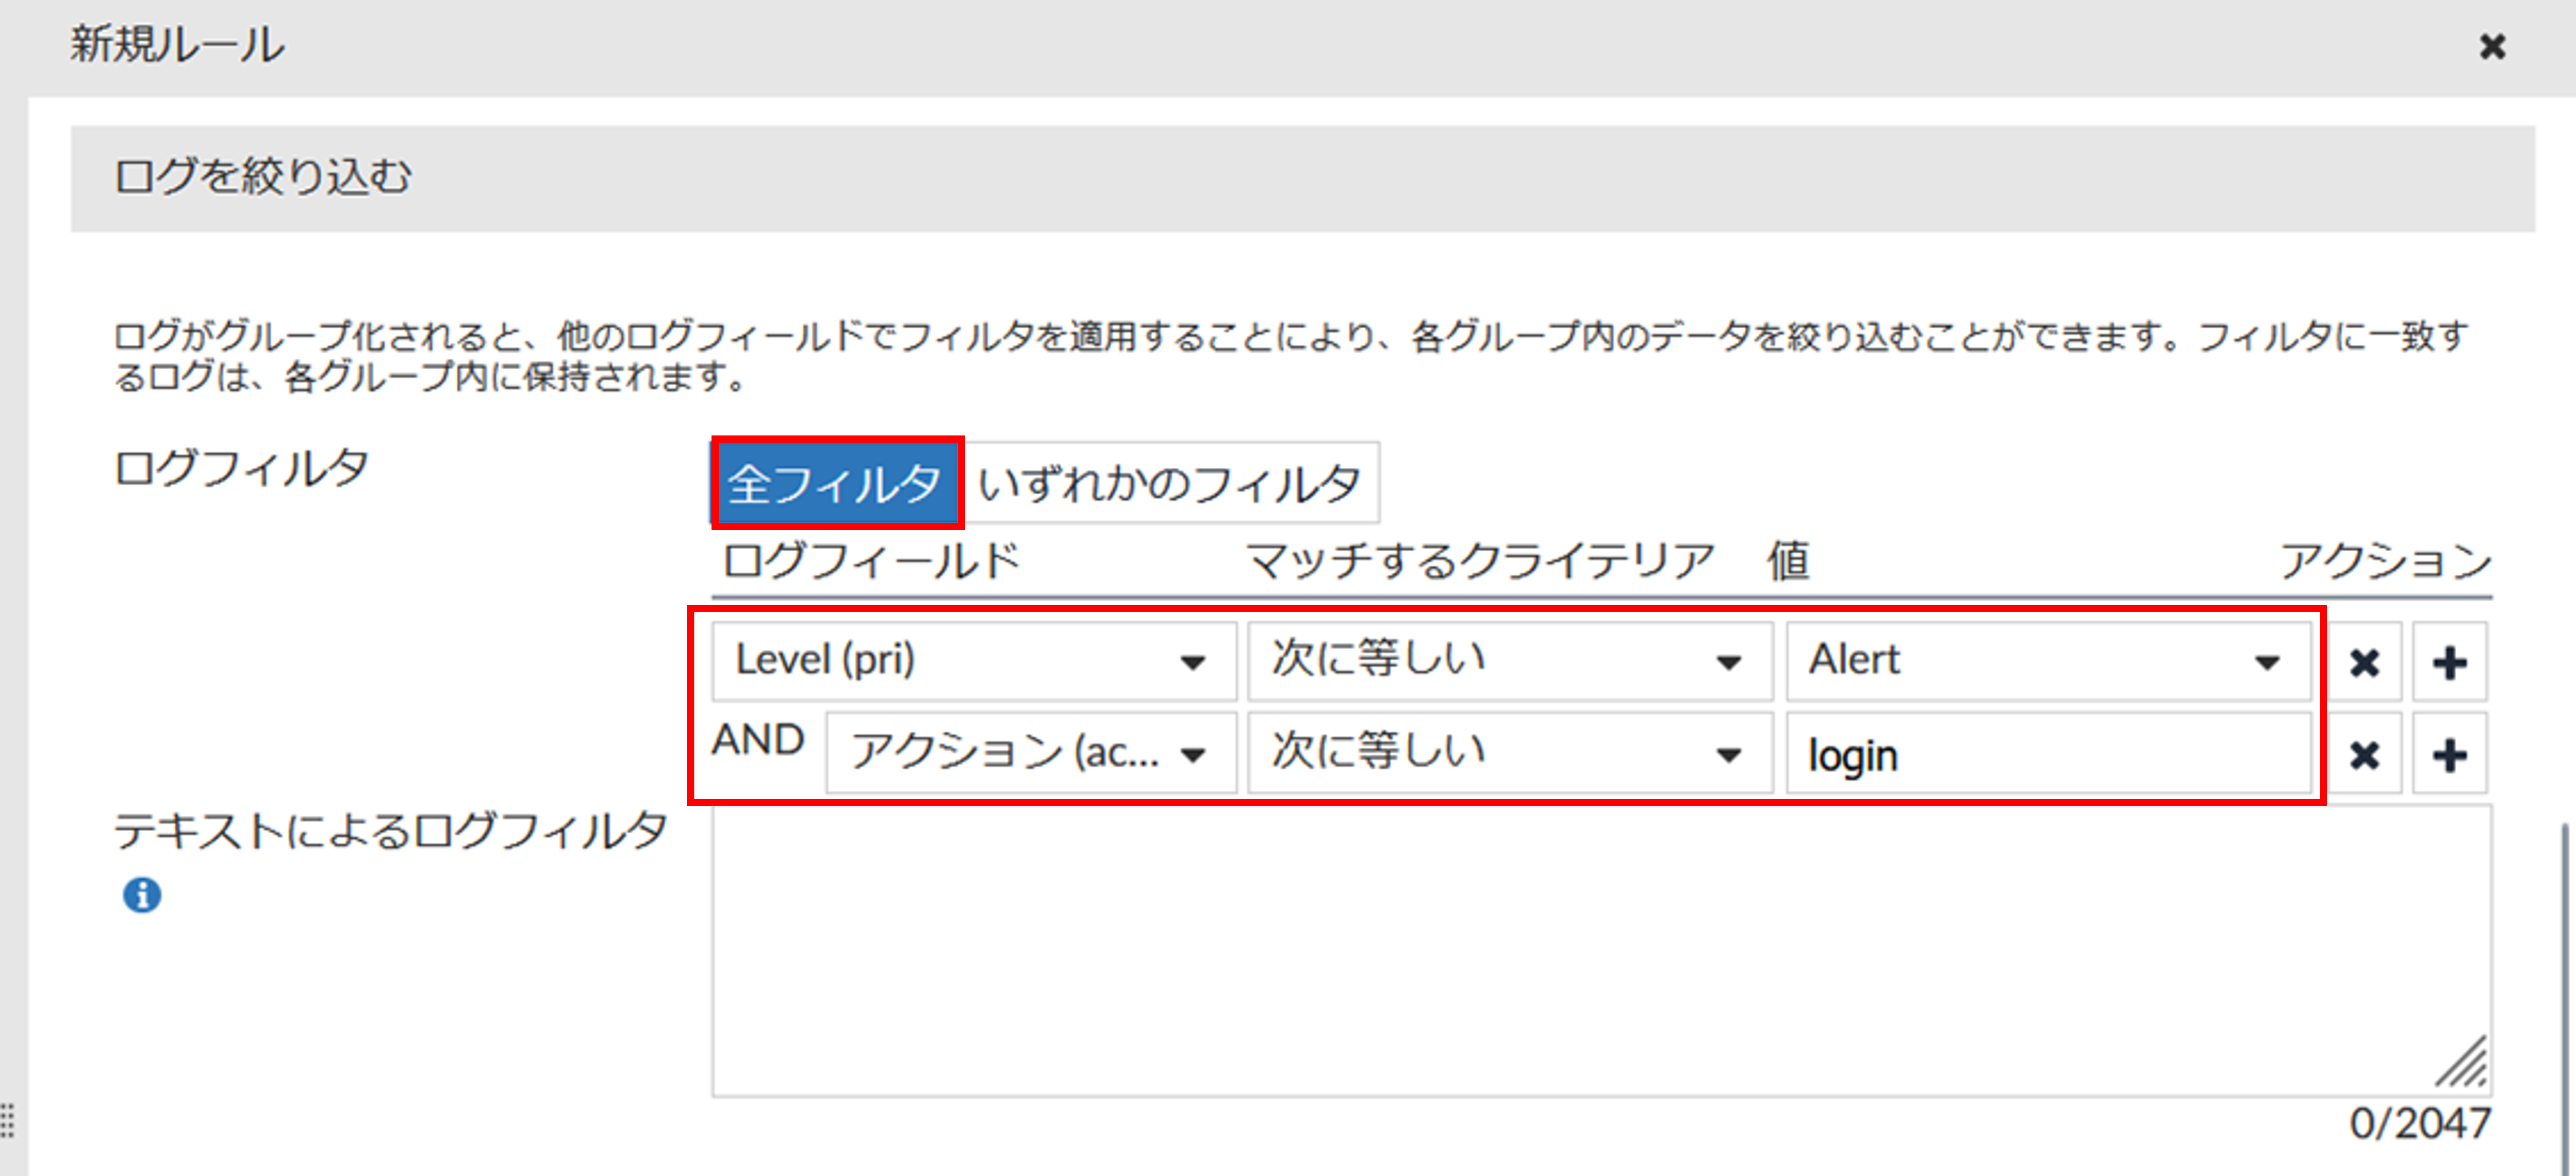Click inside the text log filter textarea

coord(1600,950)
